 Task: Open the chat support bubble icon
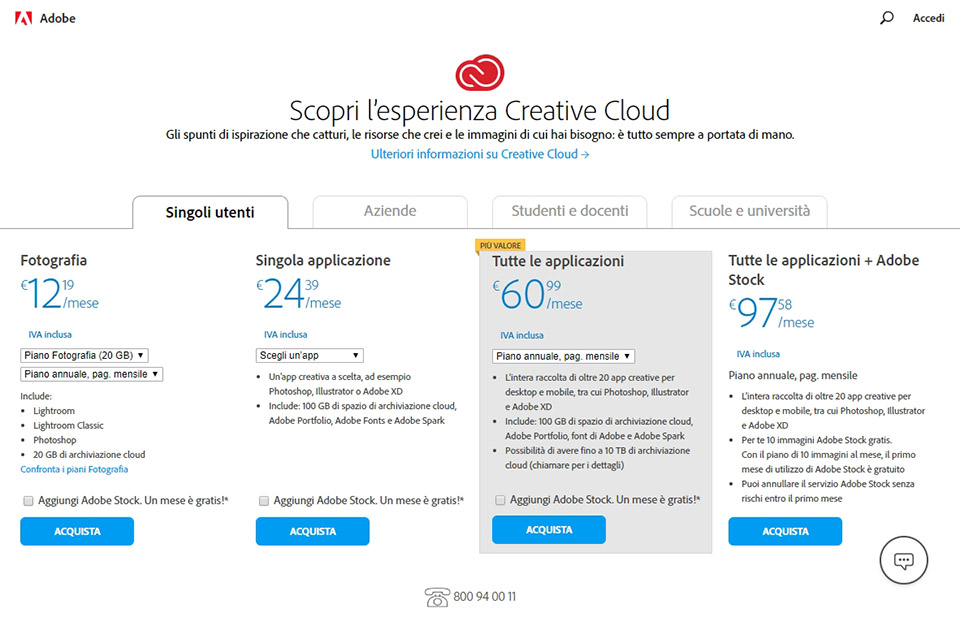pyautogui.click(x=904, y=561)
